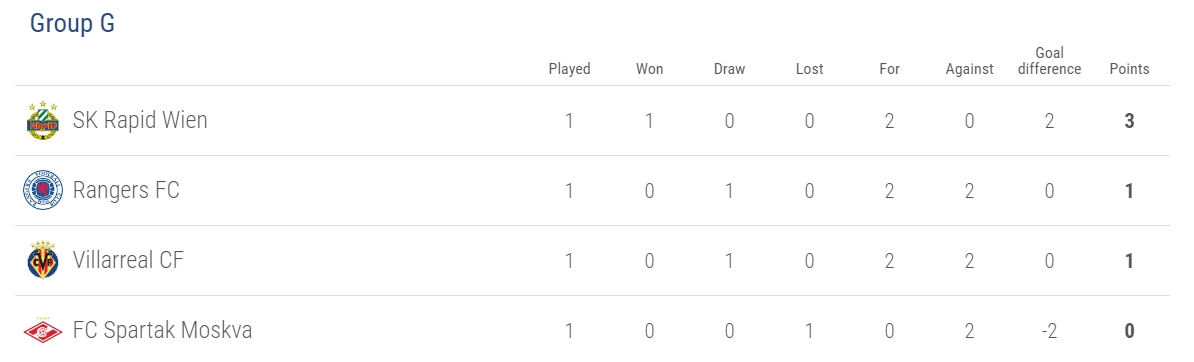1194x362 pixels.
Task: Click the Won column header
Action: pos(650,69)
